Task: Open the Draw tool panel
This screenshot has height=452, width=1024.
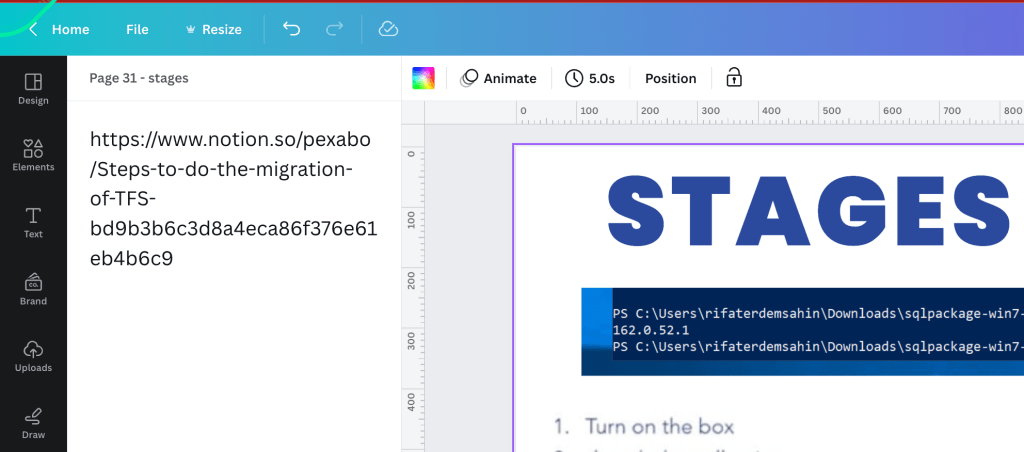Action: point(33,423)
